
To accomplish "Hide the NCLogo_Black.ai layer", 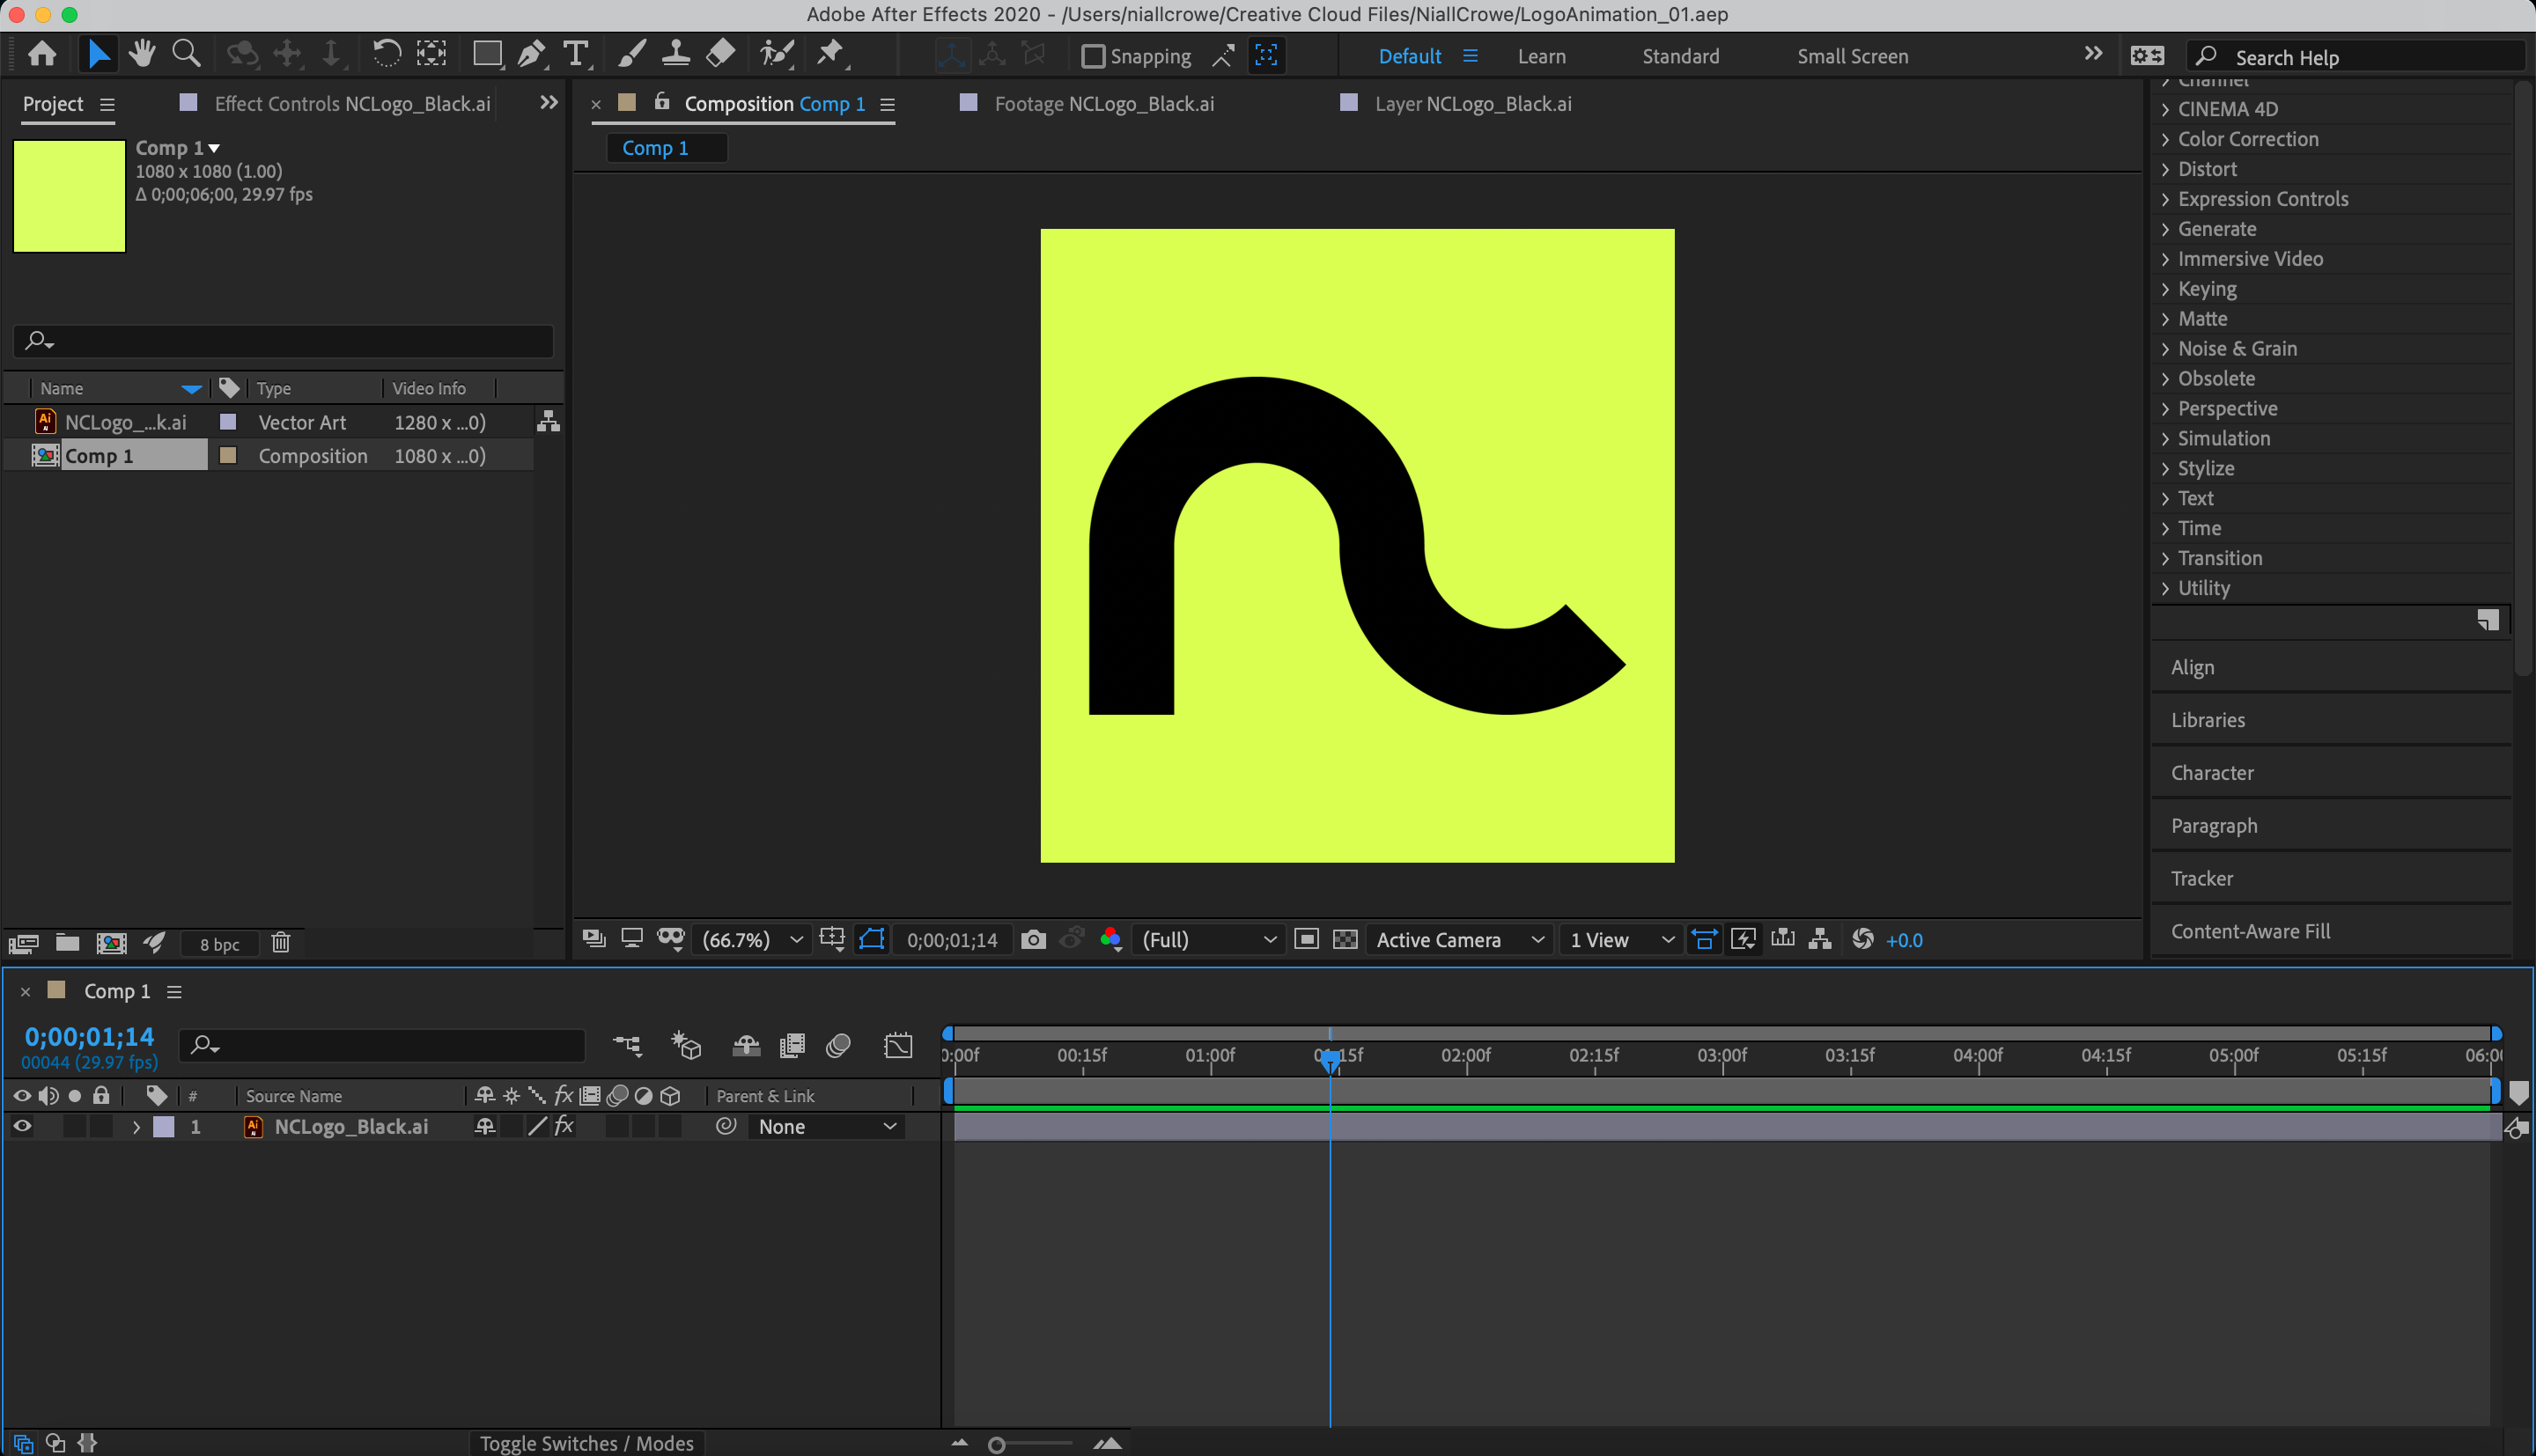I will click(22, 1126).
